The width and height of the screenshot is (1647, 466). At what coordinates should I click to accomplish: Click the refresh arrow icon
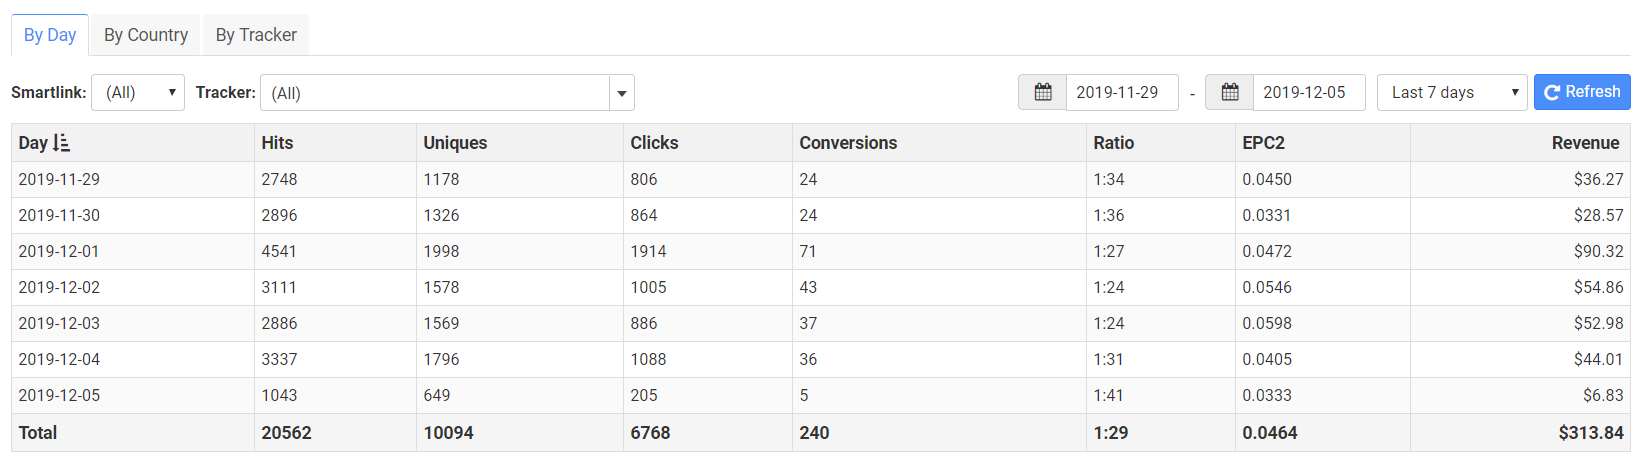tap(1552, 92)
